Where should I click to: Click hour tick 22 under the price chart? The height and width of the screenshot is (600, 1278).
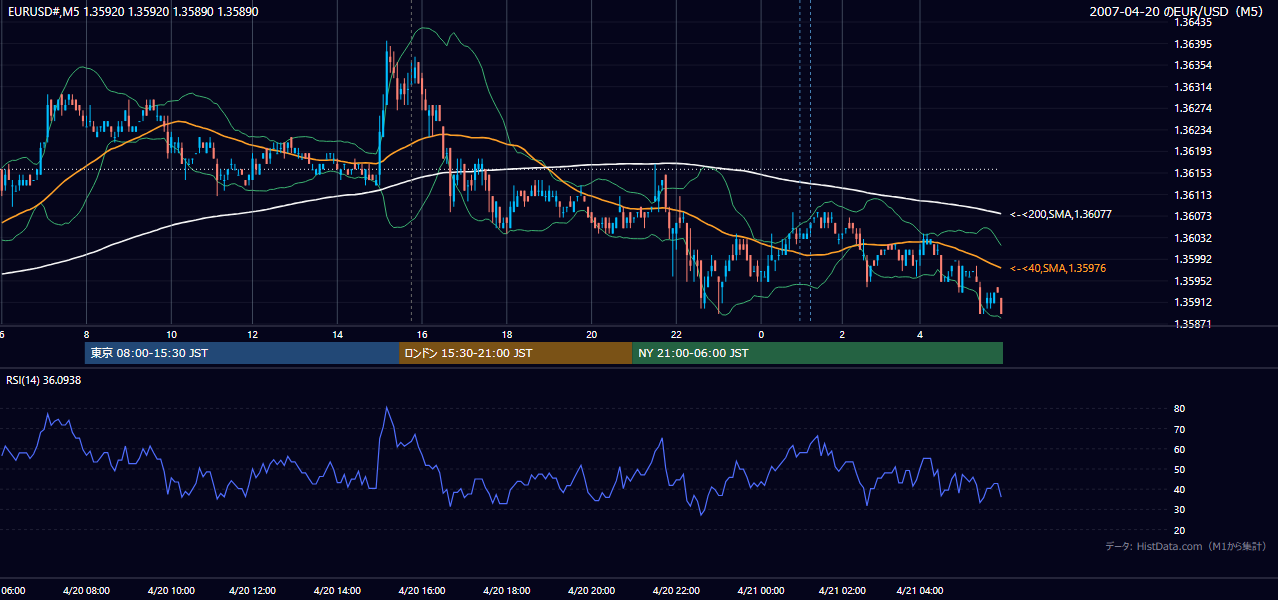coord(676,334)
